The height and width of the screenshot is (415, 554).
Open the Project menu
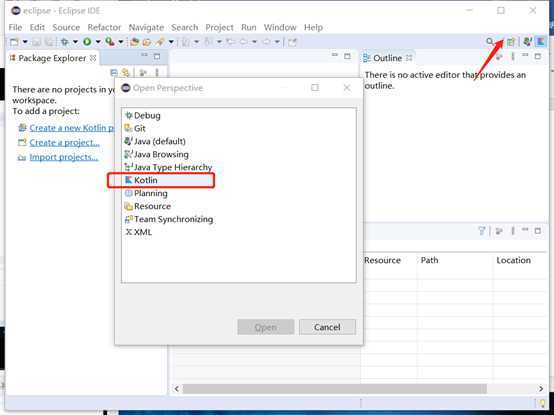click(219, 27)
